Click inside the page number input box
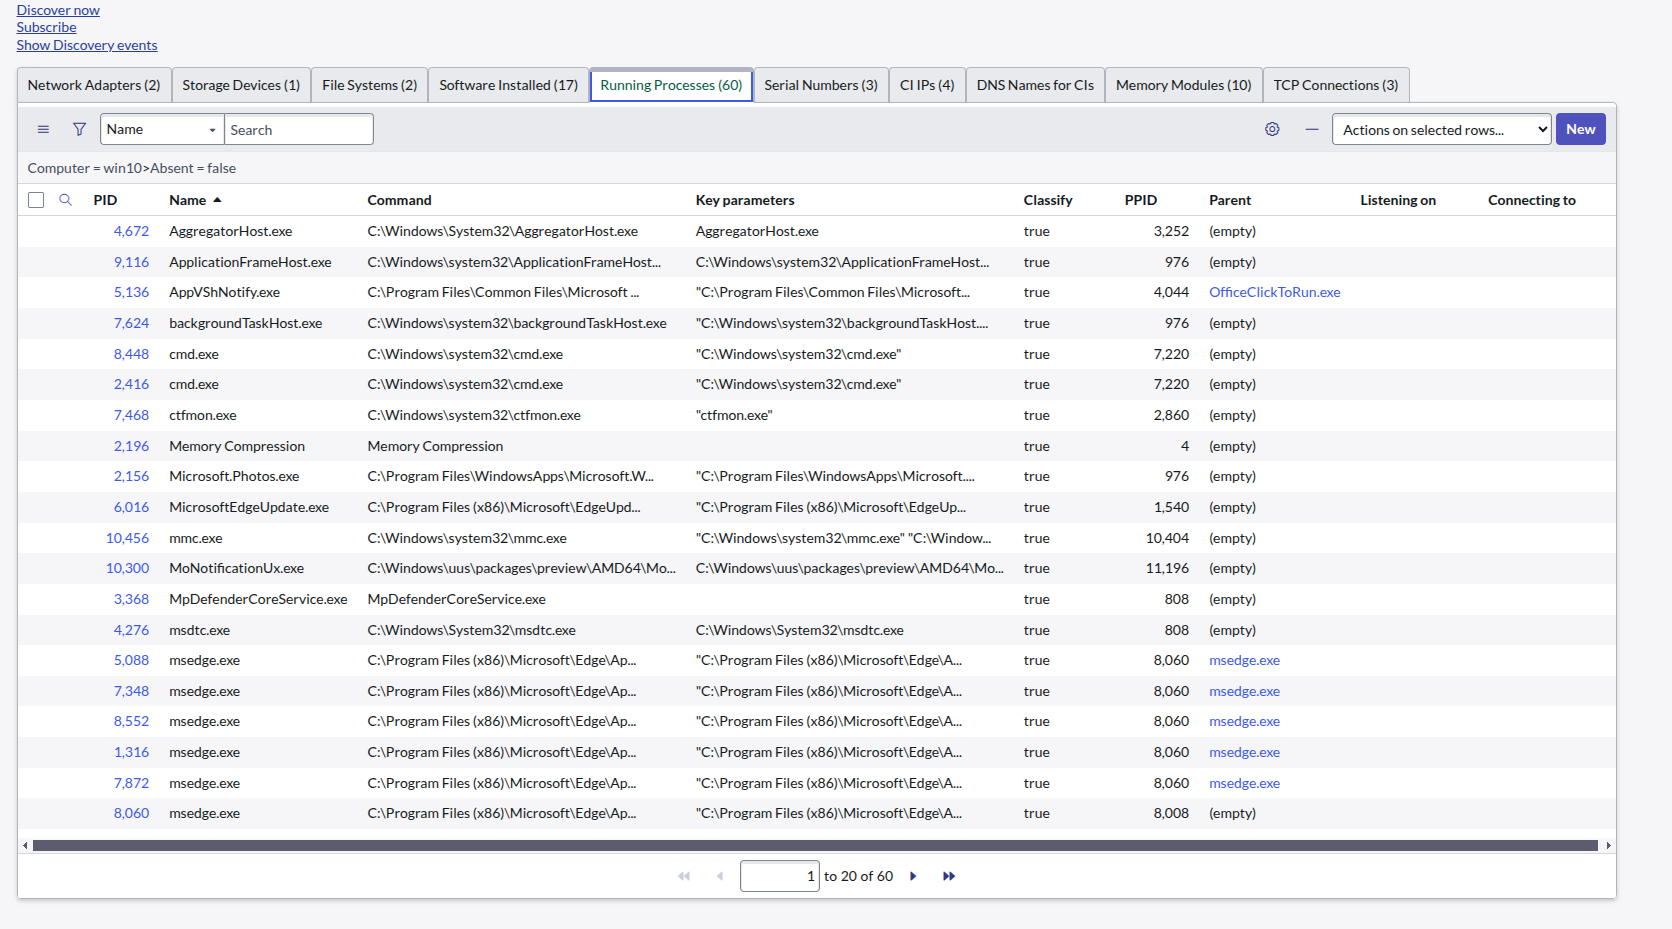Screen dimensions: 1672x929 (x=779, y=875)
